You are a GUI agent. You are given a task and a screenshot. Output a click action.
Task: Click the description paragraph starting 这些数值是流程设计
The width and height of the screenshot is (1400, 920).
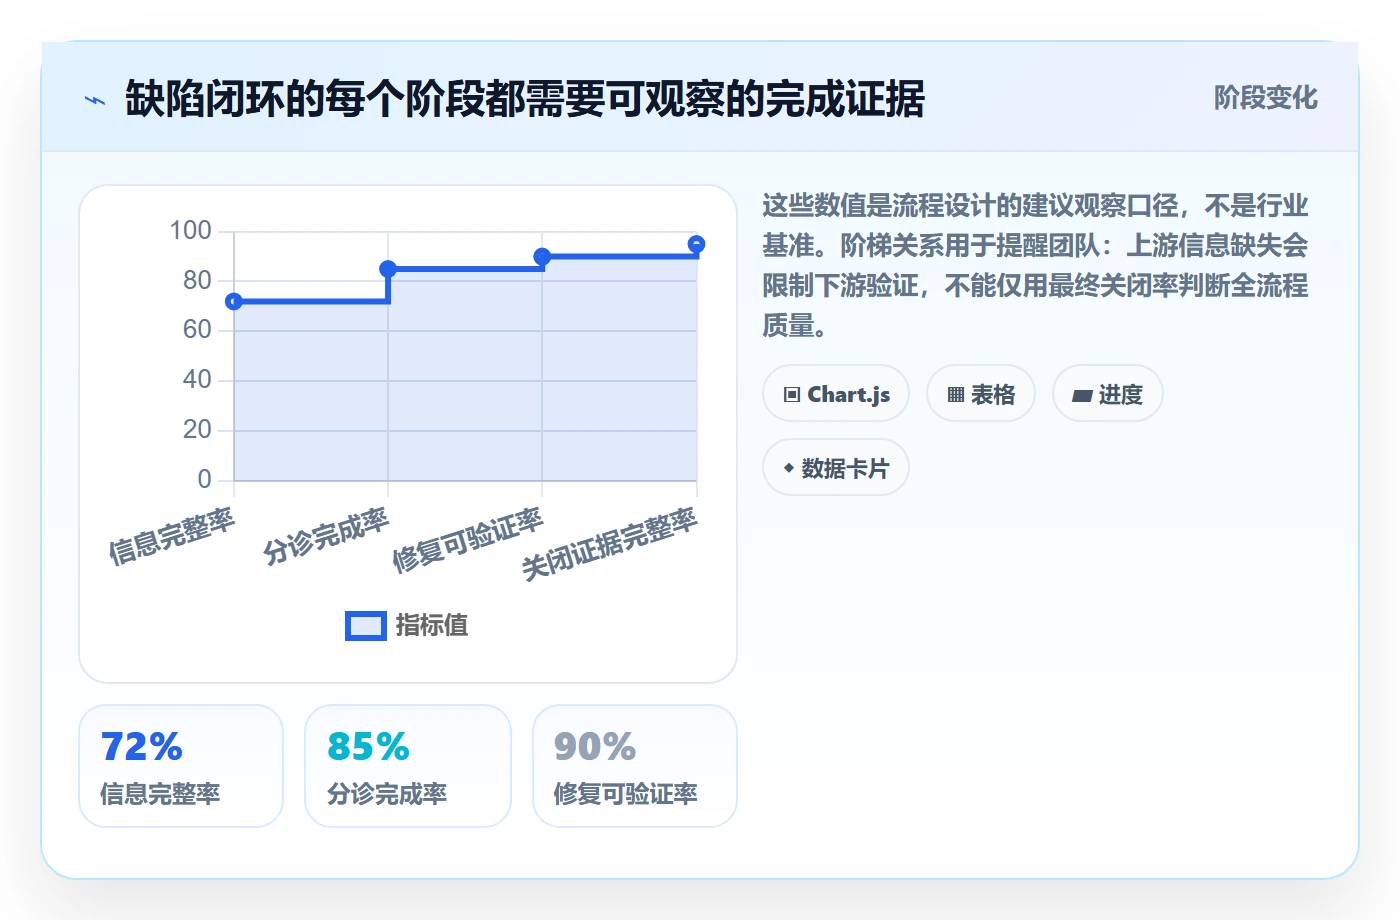pyautogui.click(x=1036, y=265)
